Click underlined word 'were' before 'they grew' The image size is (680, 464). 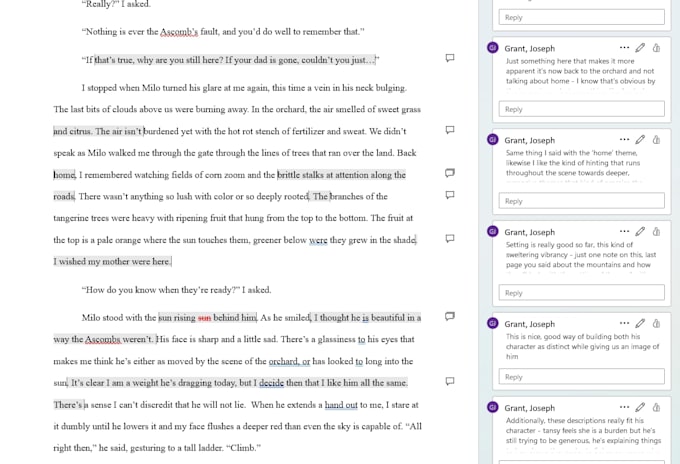[318, 240]
